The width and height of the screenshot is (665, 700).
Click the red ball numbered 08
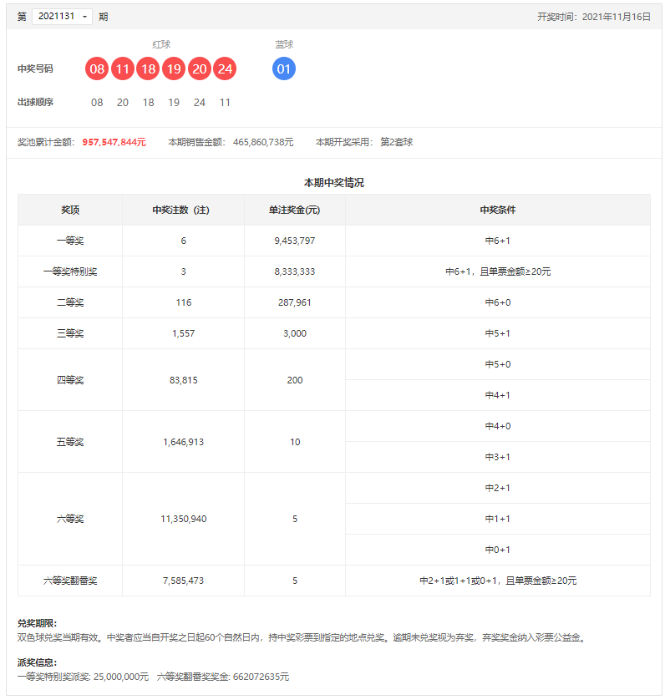(97, 69)
